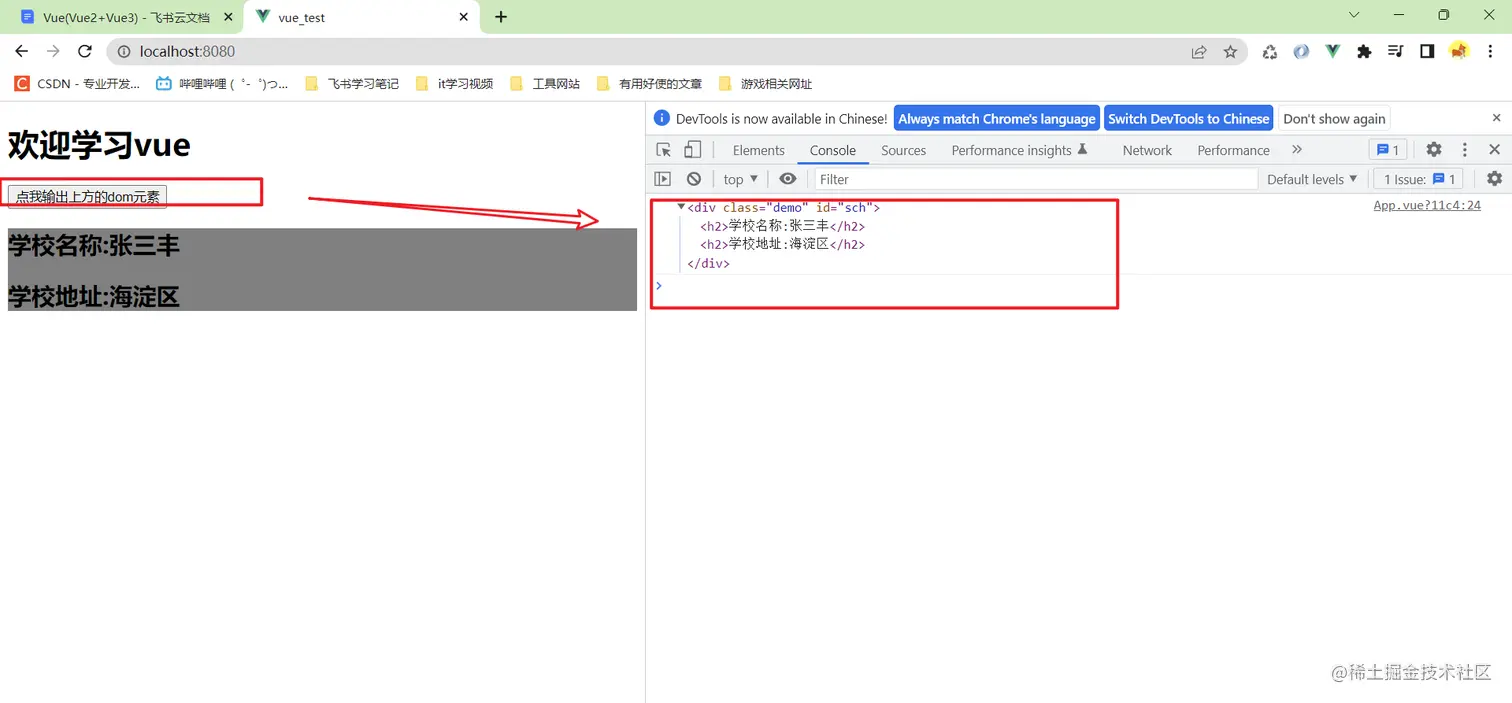Close the vue_test browser tab
The image size is (1512, 703).
pos(463,17)
